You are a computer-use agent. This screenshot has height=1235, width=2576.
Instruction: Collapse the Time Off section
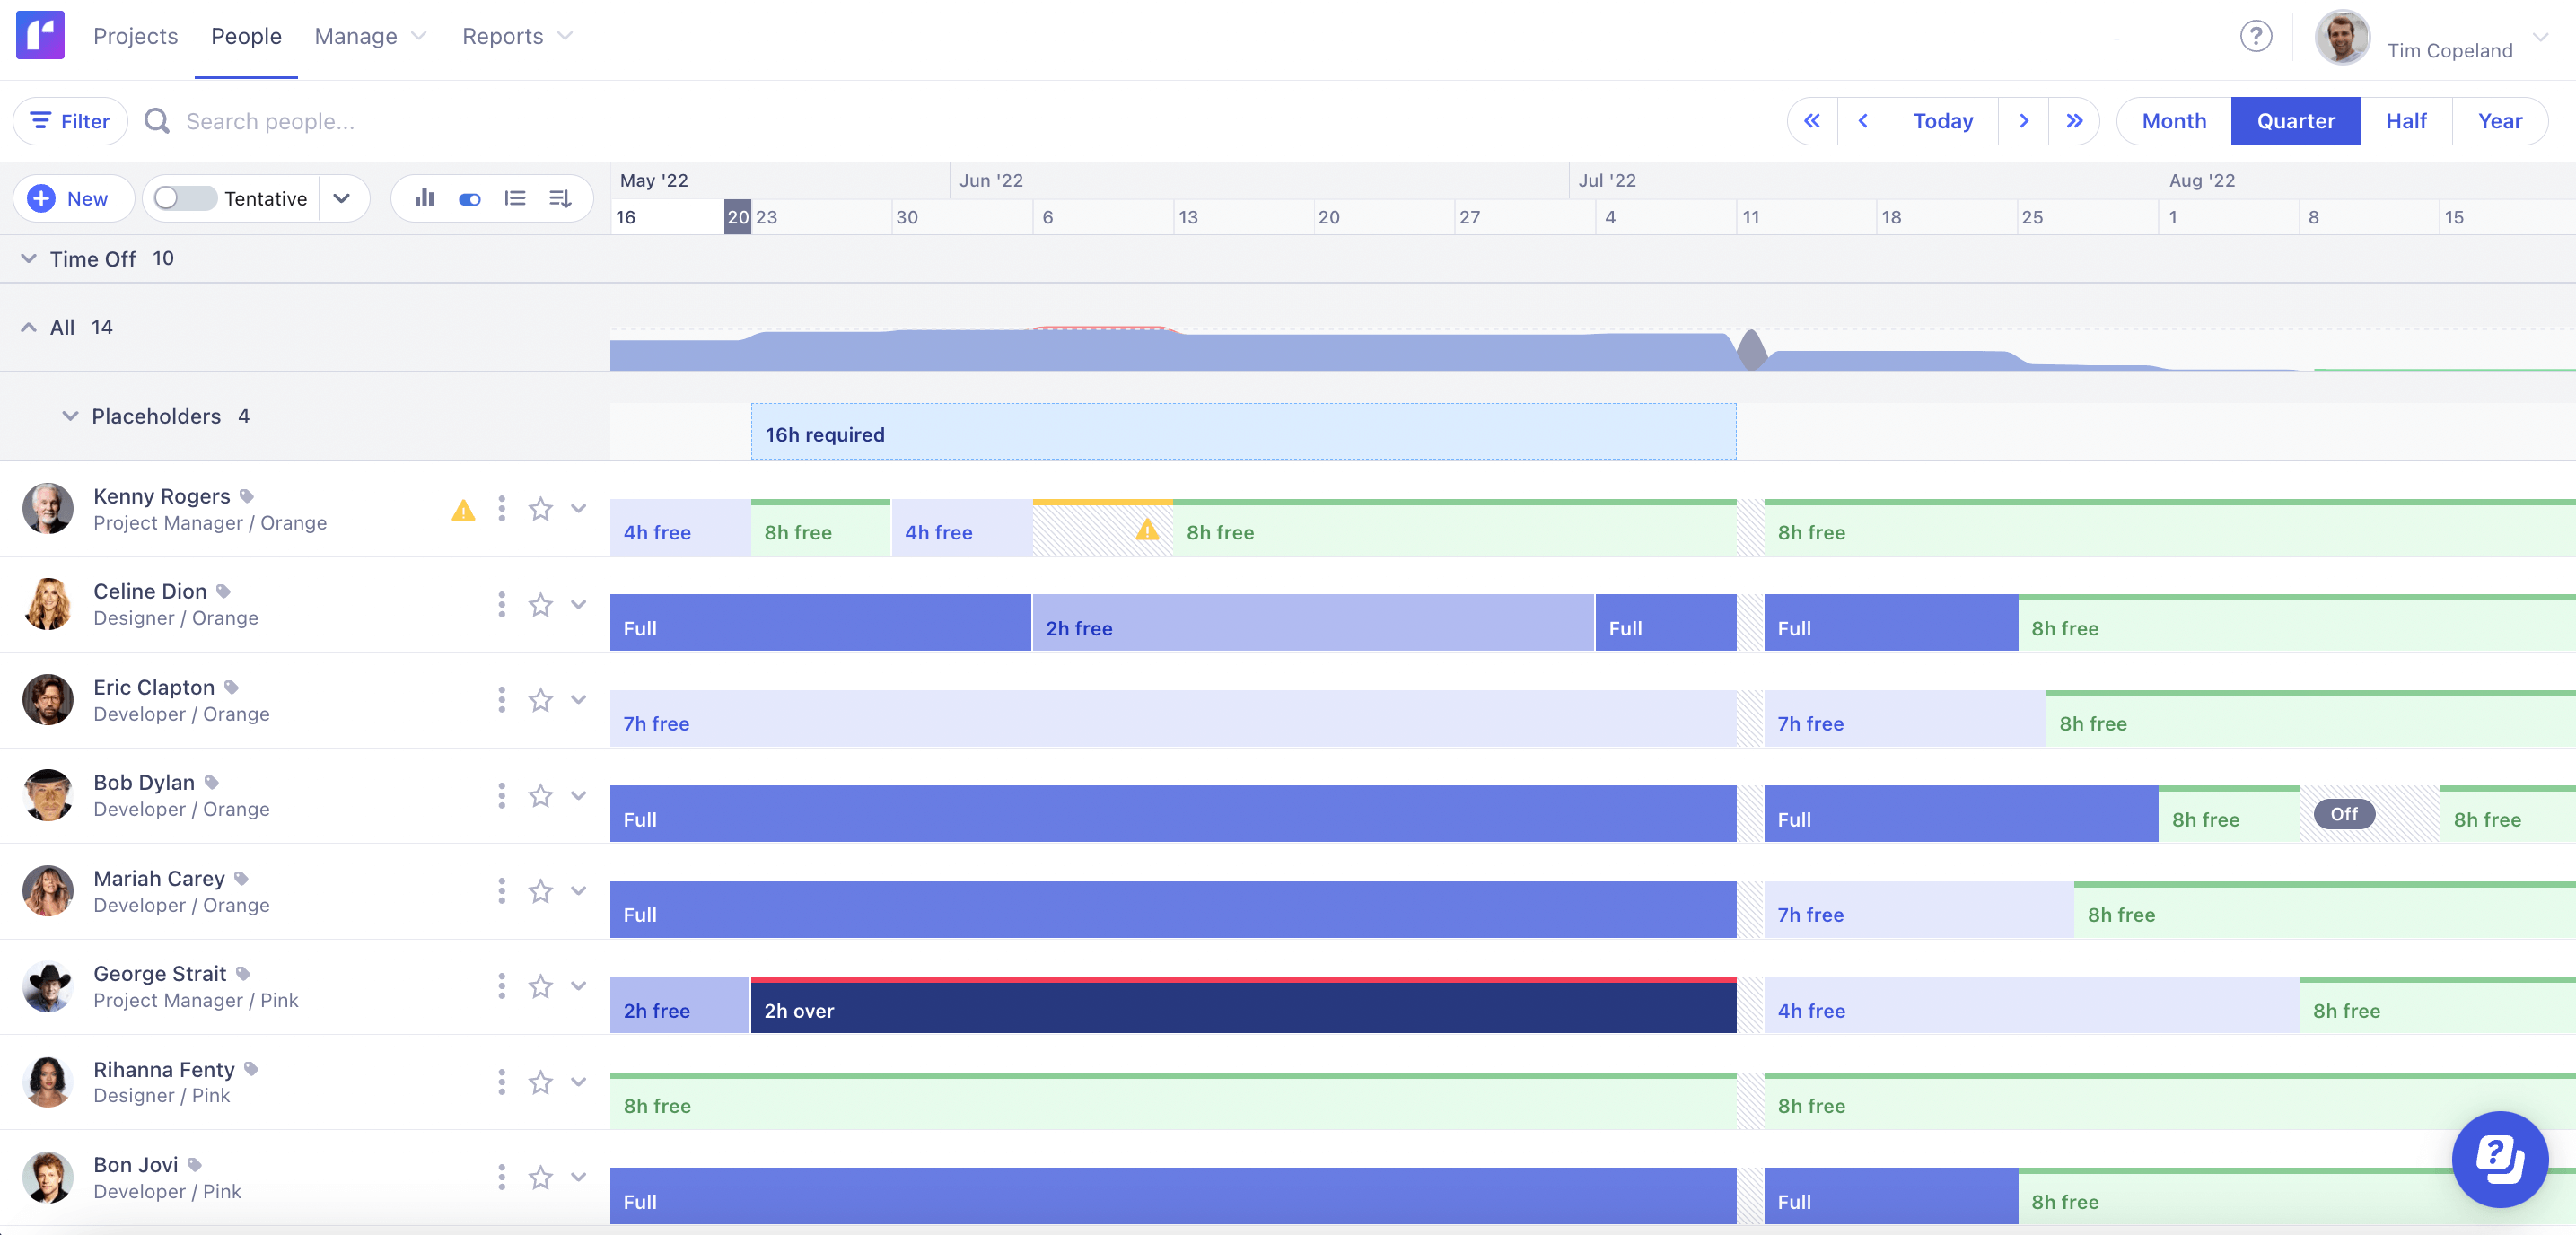28,258
